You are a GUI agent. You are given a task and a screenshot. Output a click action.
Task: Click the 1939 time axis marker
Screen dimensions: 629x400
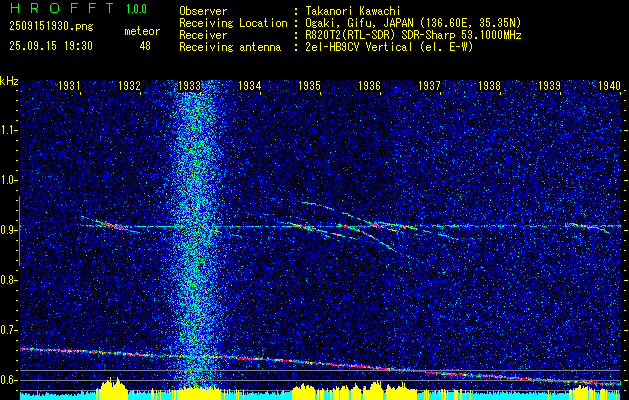point(549,85)
